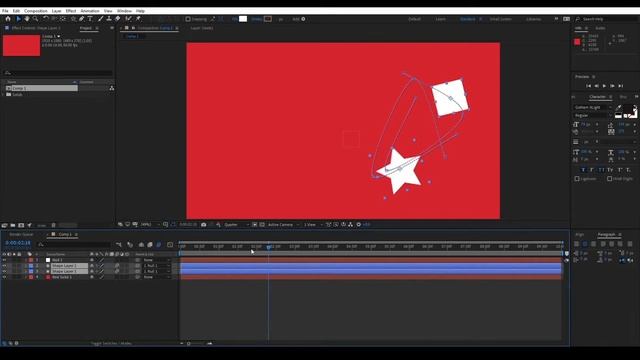Open the font family dropdown
The width and height of the screenshot is (640, 360).
(593, 107)
